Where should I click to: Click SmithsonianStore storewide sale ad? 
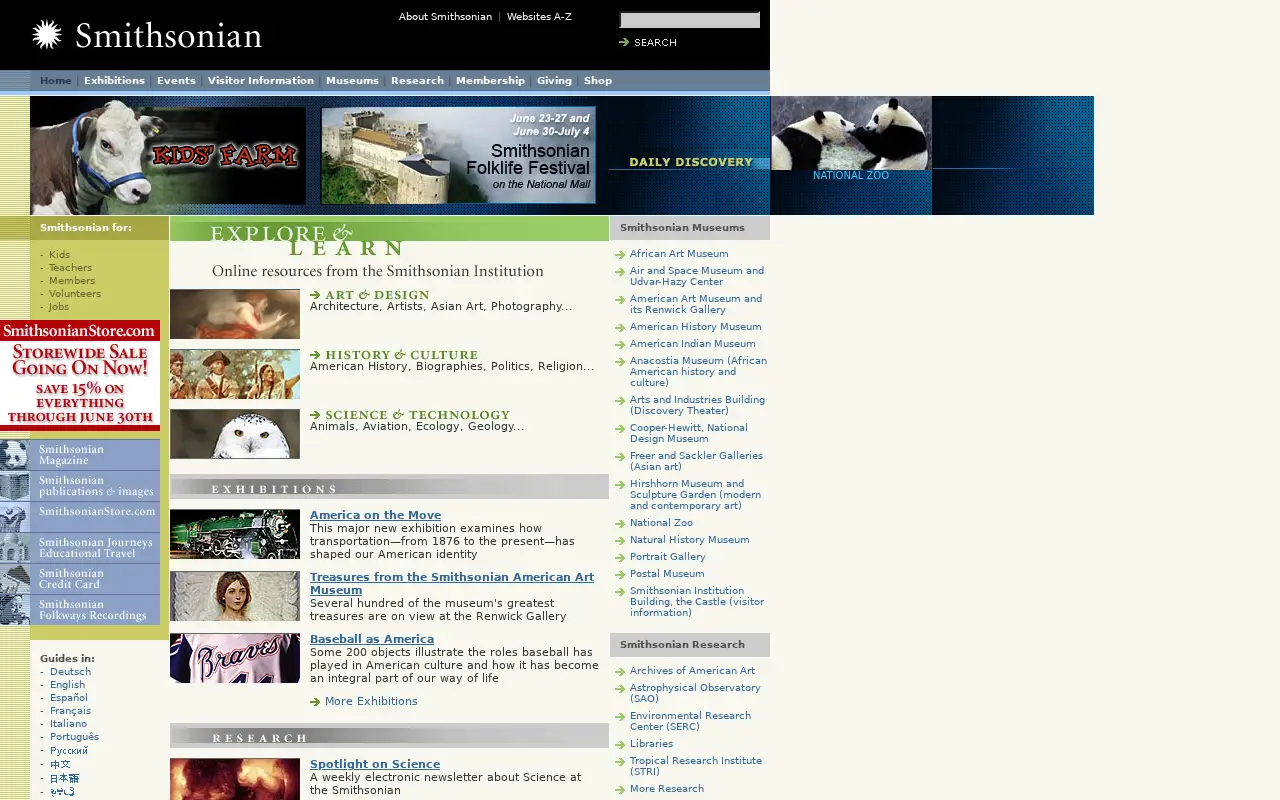[80, 375]
